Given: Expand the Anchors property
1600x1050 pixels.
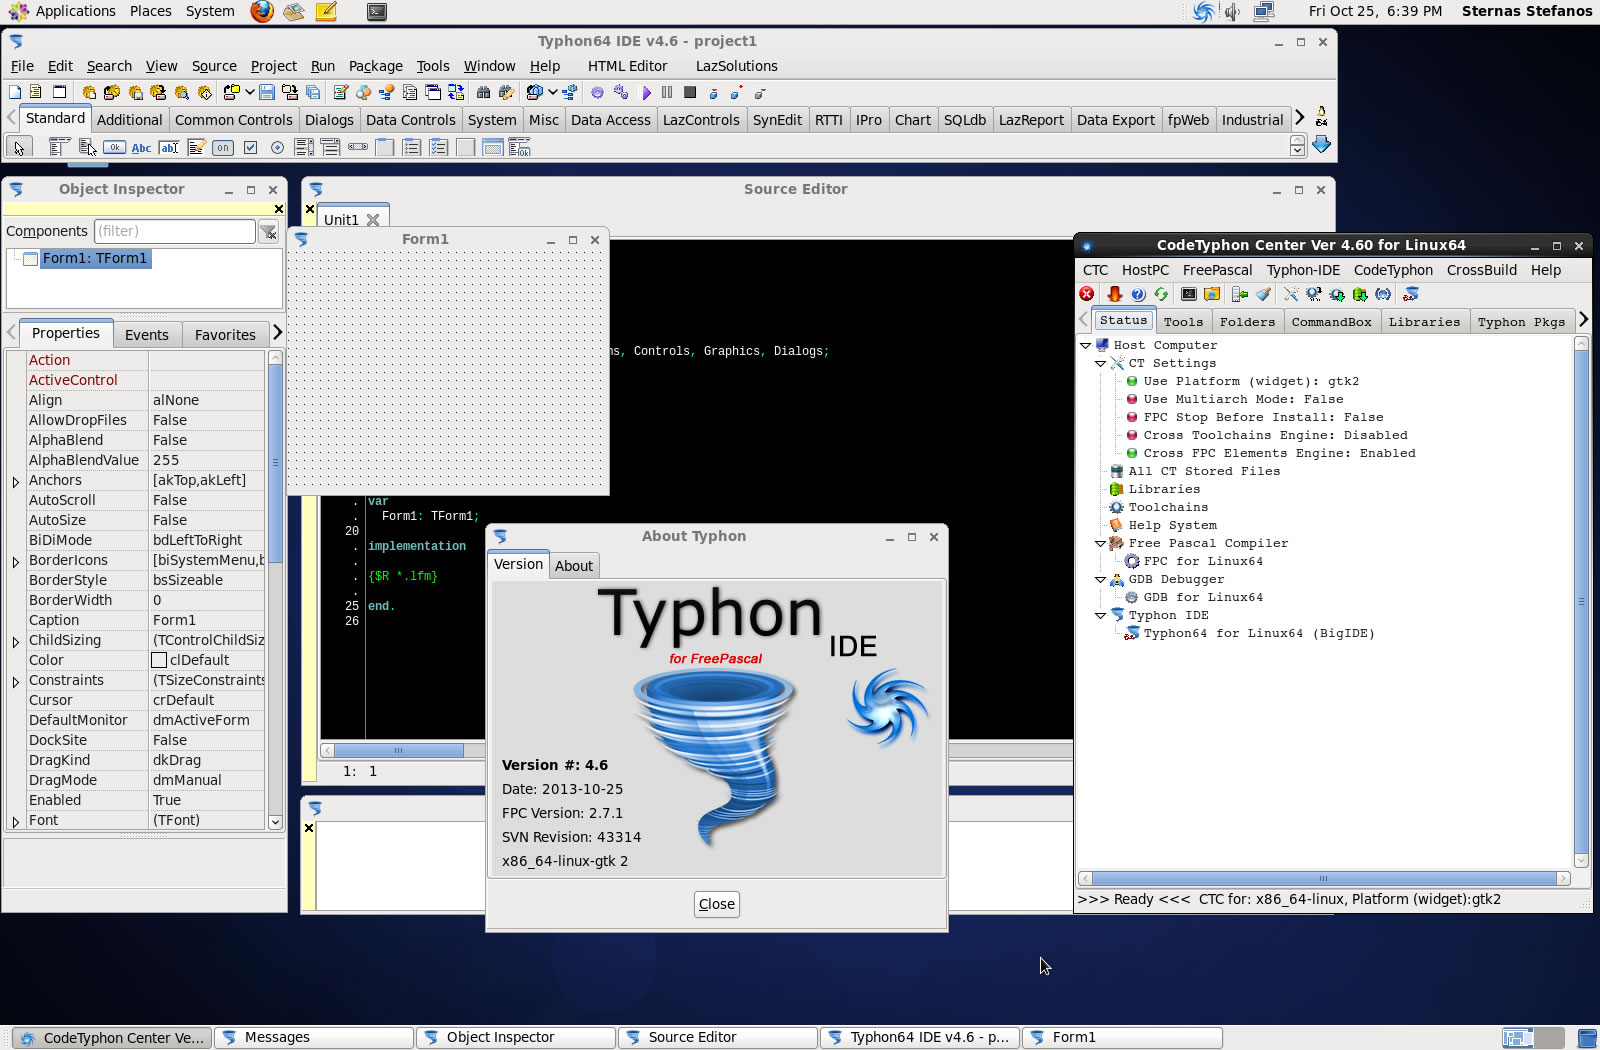Looking at the screenshot, I should pos(16,482).
